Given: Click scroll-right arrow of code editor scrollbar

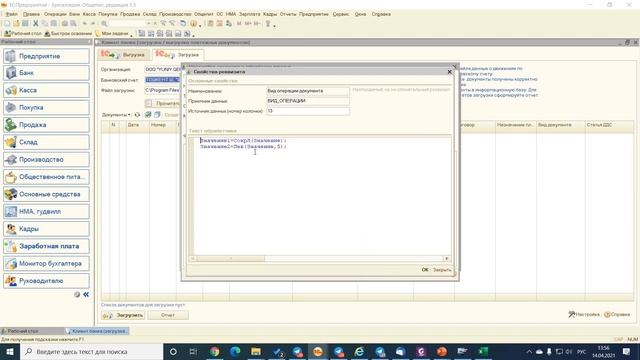Looking at the screenshot, I should point(447,258).
